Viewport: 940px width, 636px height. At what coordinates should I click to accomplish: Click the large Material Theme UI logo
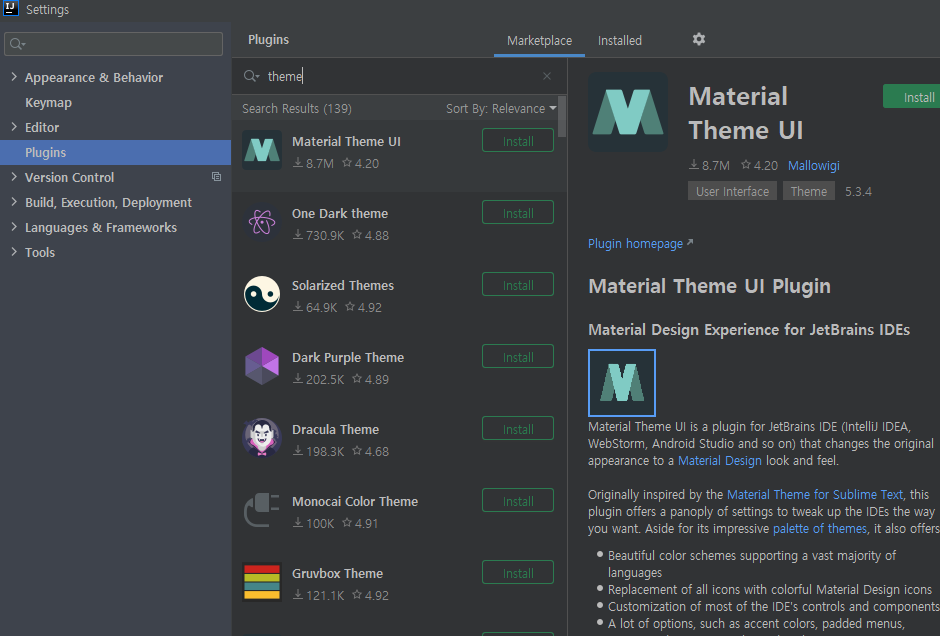click(x=628, y=111)
